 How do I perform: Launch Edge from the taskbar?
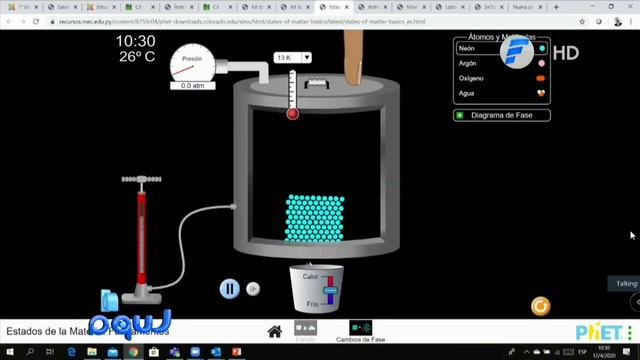pos(71,351)
